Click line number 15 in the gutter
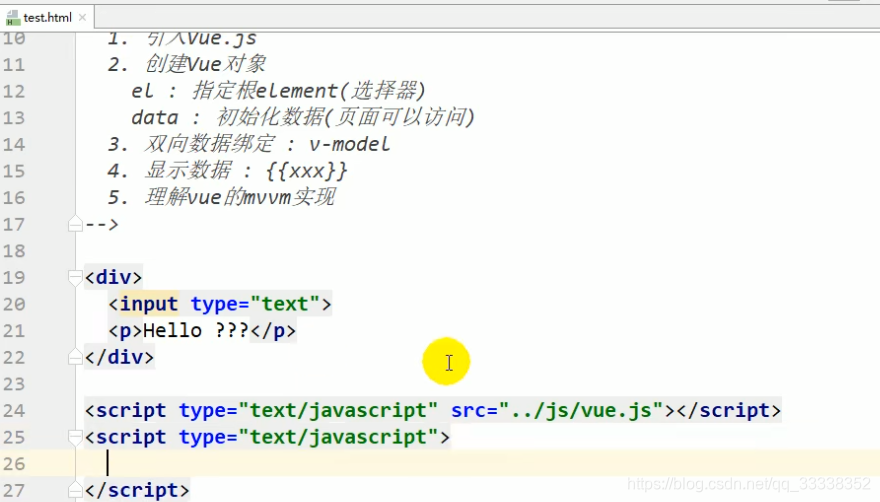This screenshot has width=880, height=502. (14, 171)
